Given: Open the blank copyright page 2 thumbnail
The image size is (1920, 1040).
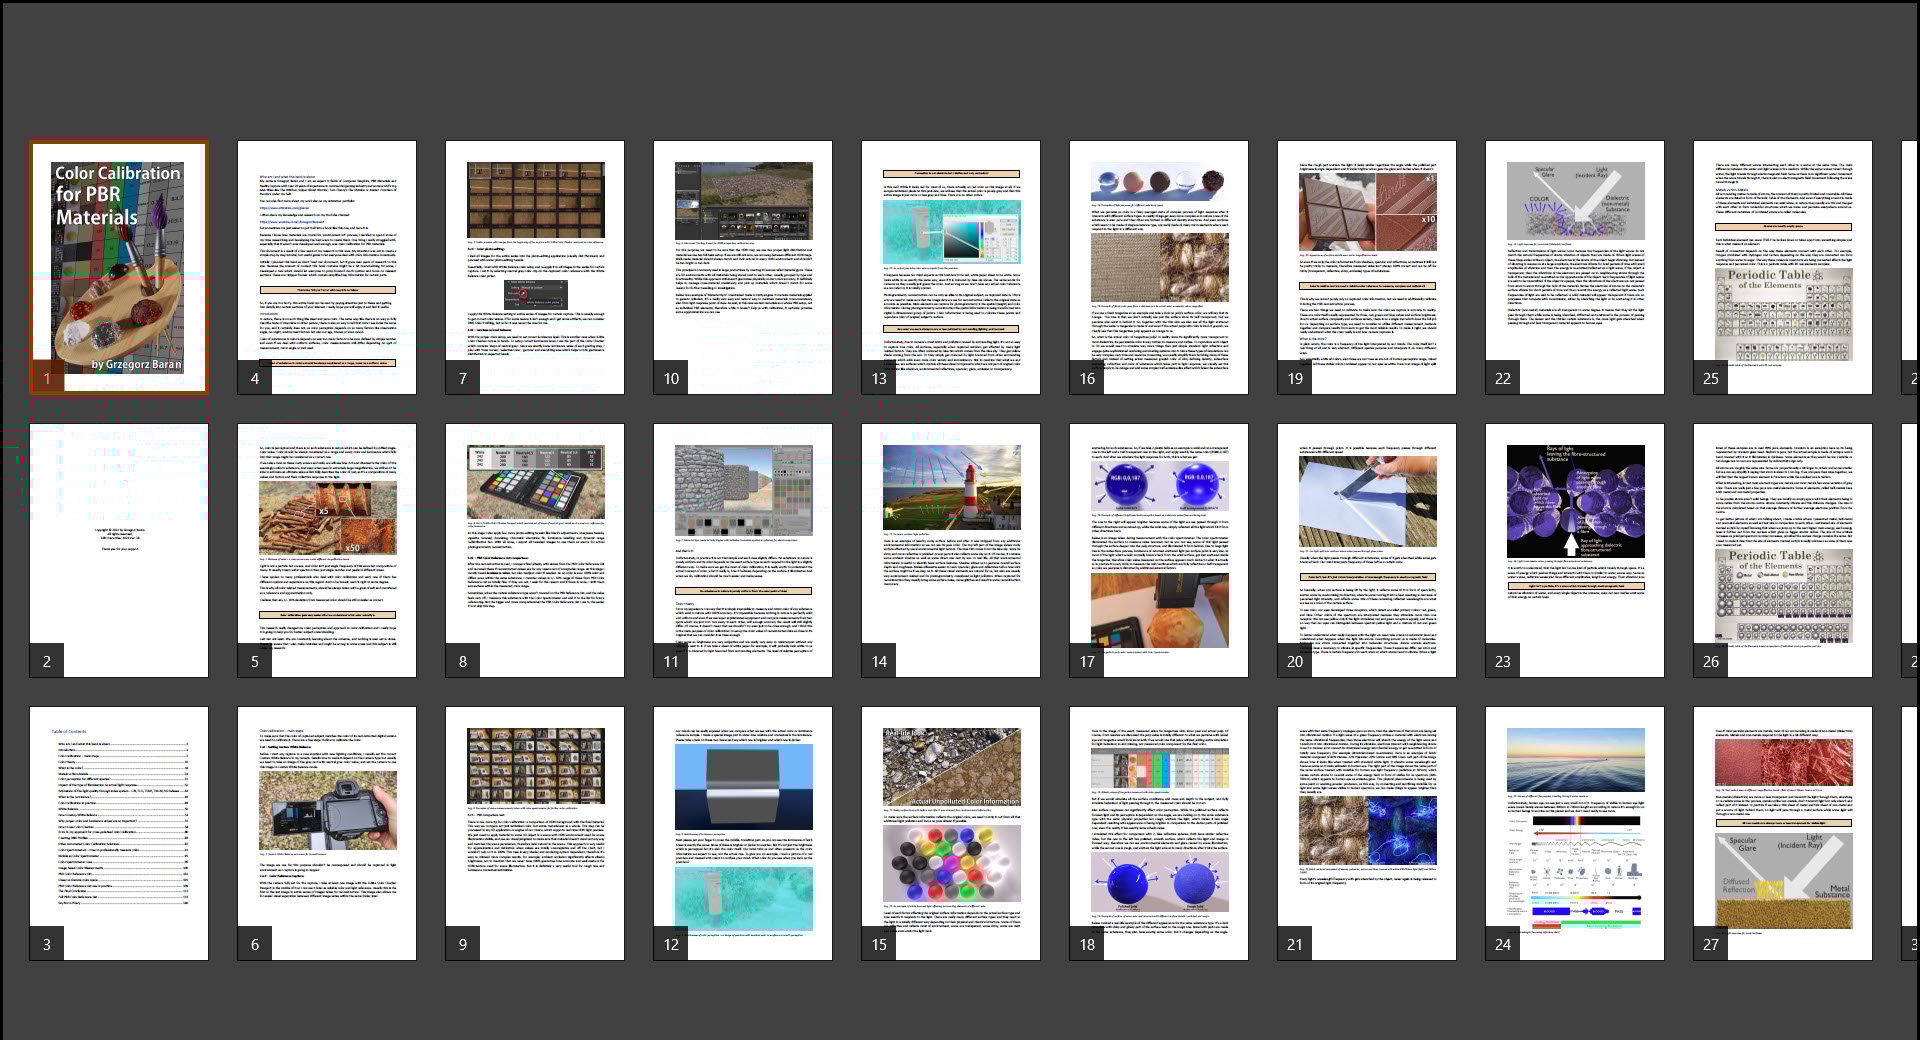Looking at the screenshot, I should coord(119,550).
